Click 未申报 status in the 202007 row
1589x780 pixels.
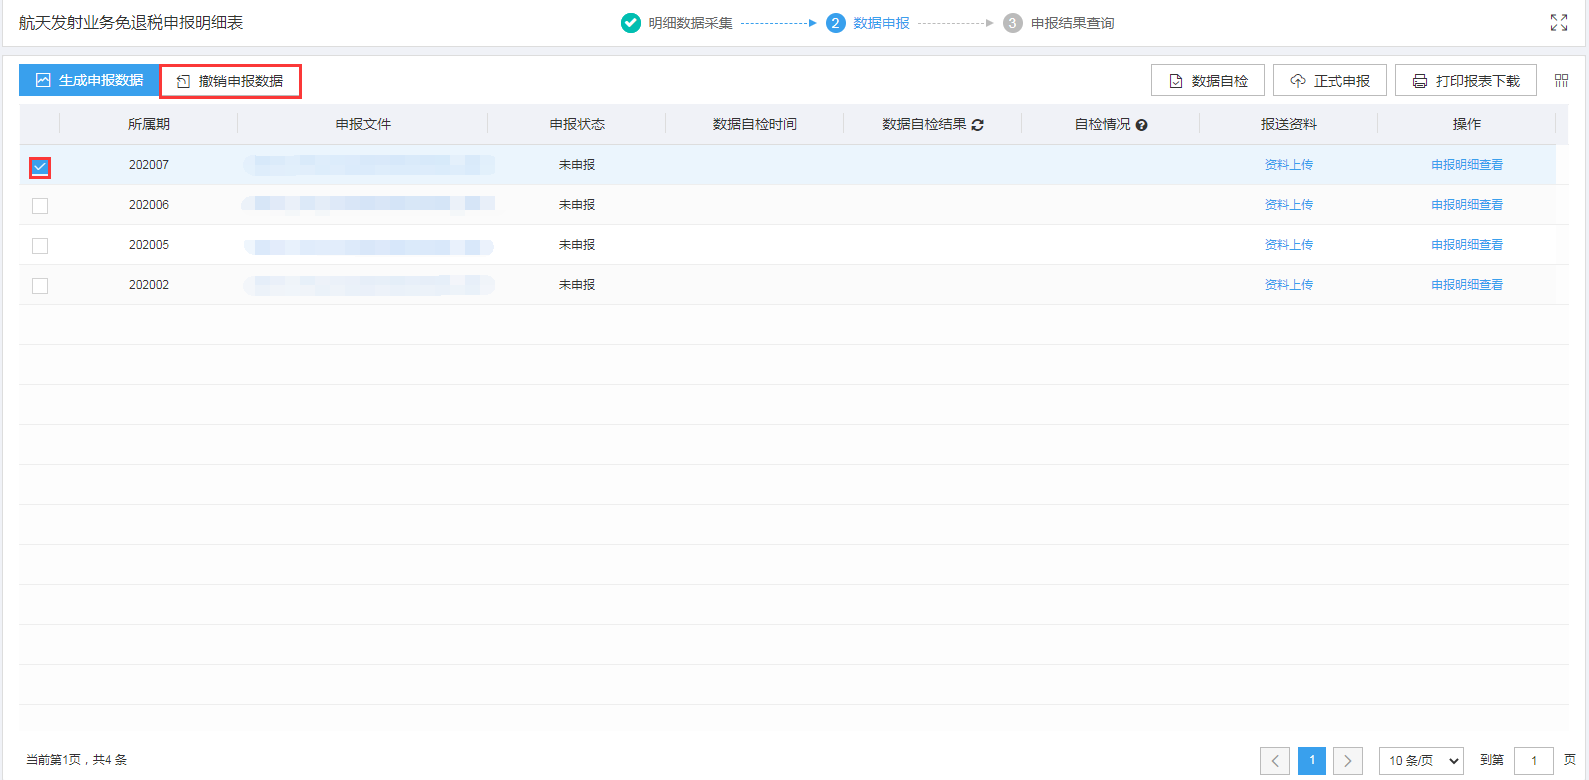(x=577, y=165)
